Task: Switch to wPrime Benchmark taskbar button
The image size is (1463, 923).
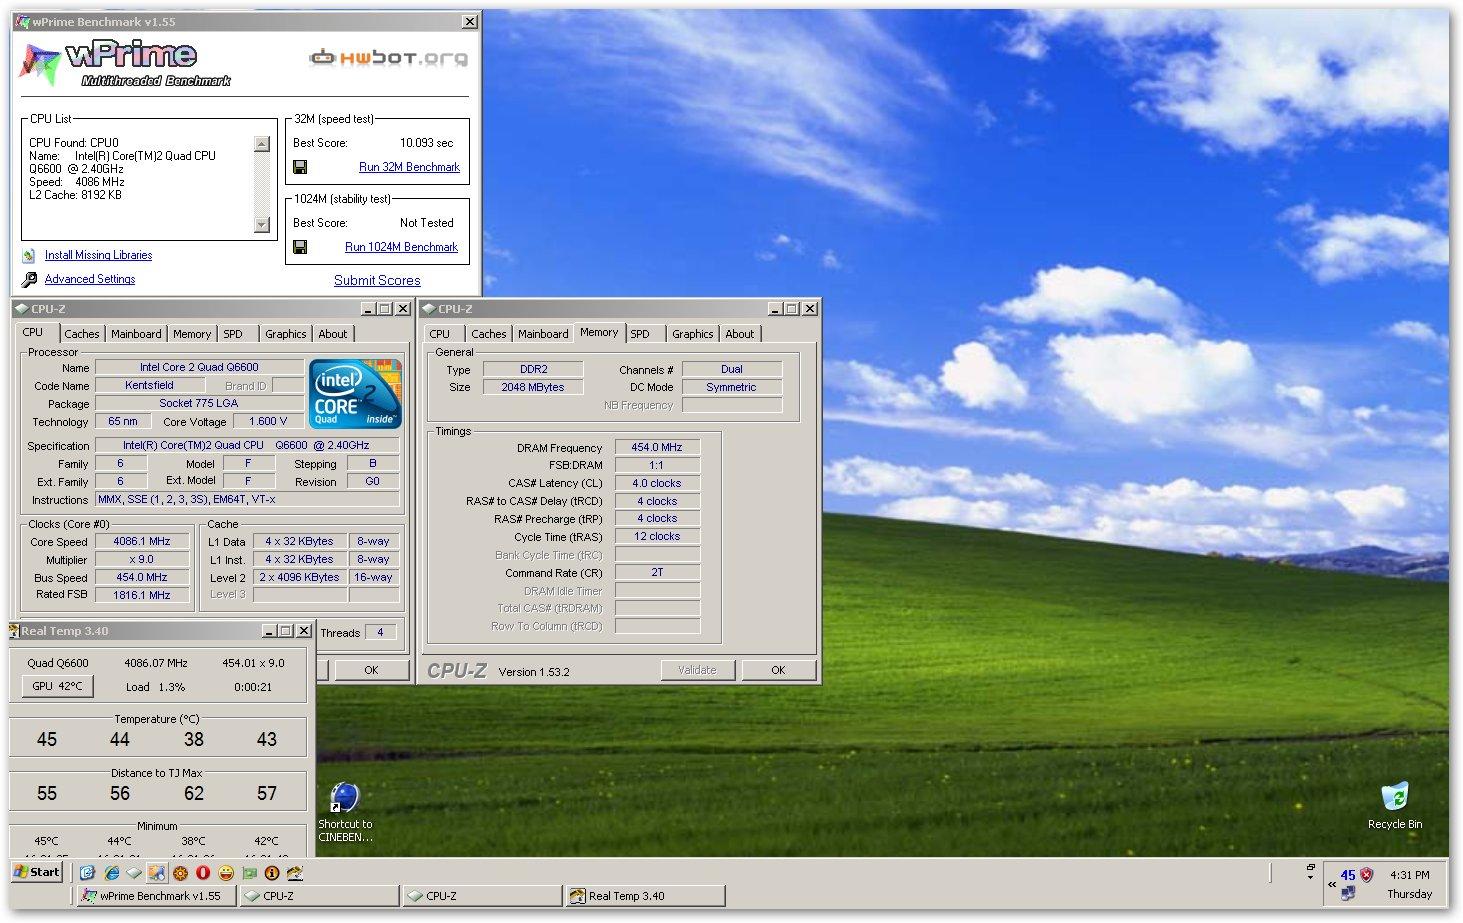Action: (x=156, y=896)
